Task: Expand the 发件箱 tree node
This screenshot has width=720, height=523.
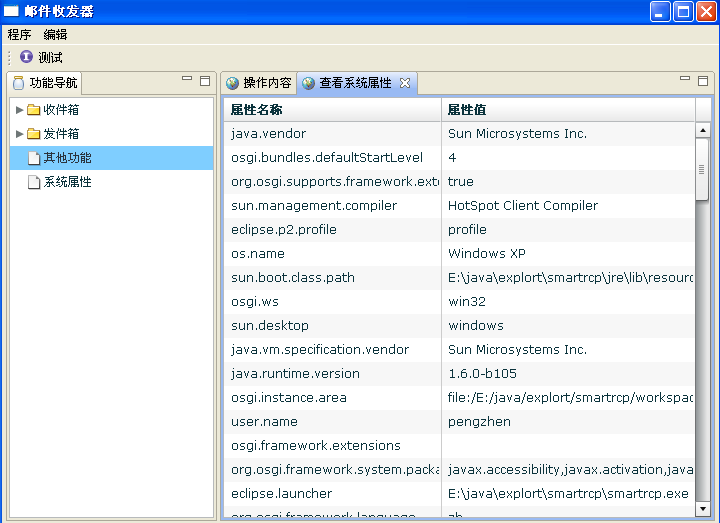Action: [19, 134]
